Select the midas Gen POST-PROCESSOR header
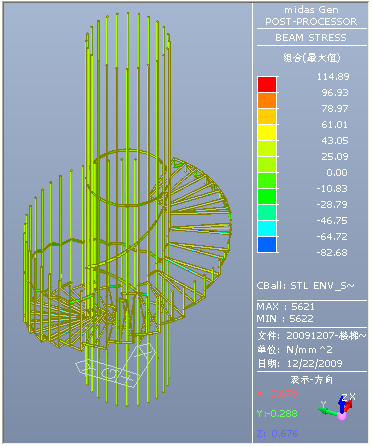 pos(311,16)
